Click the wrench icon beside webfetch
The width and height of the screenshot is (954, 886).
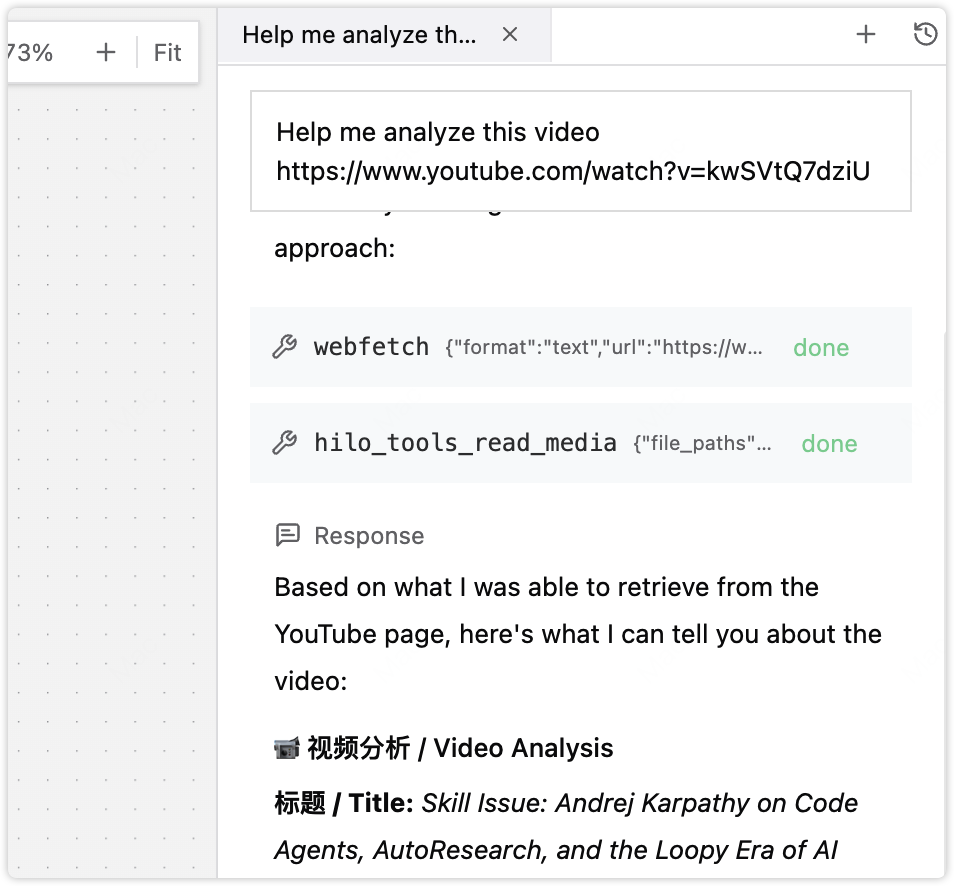tap(284, 347)
